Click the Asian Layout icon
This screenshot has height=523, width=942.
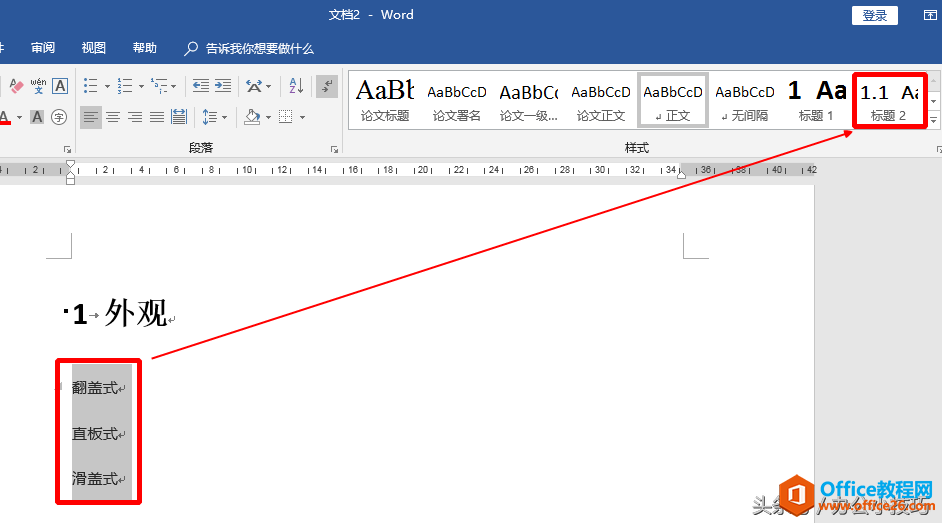(254, 86)
